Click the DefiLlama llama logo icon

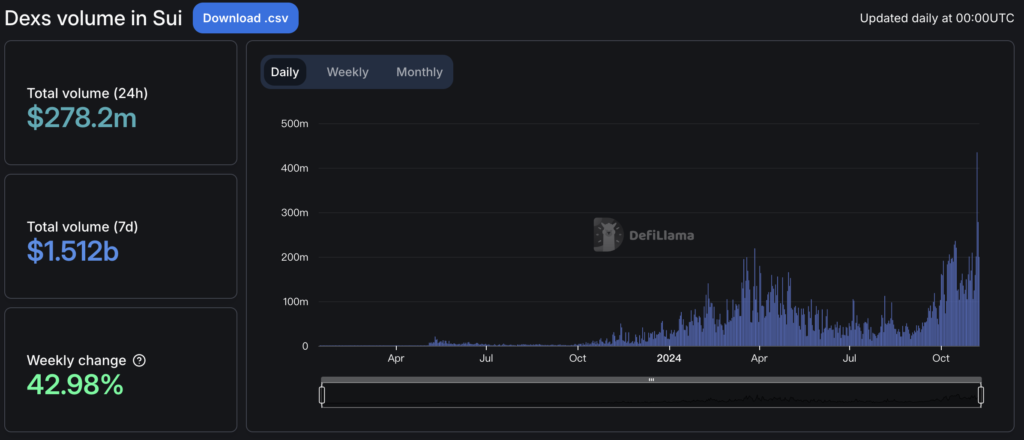tap(607, 235)
